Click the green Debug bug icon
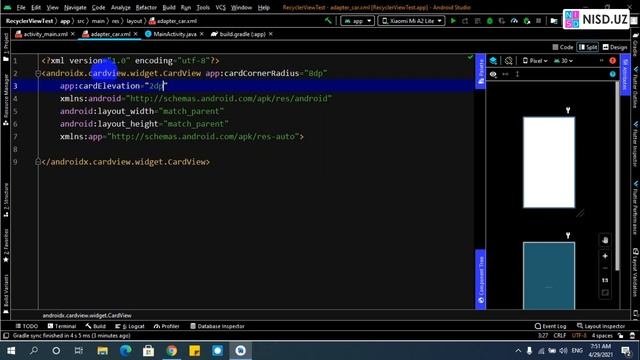This screenshot has height=360, width=640. pyautogui.click(x=489, y=20)
